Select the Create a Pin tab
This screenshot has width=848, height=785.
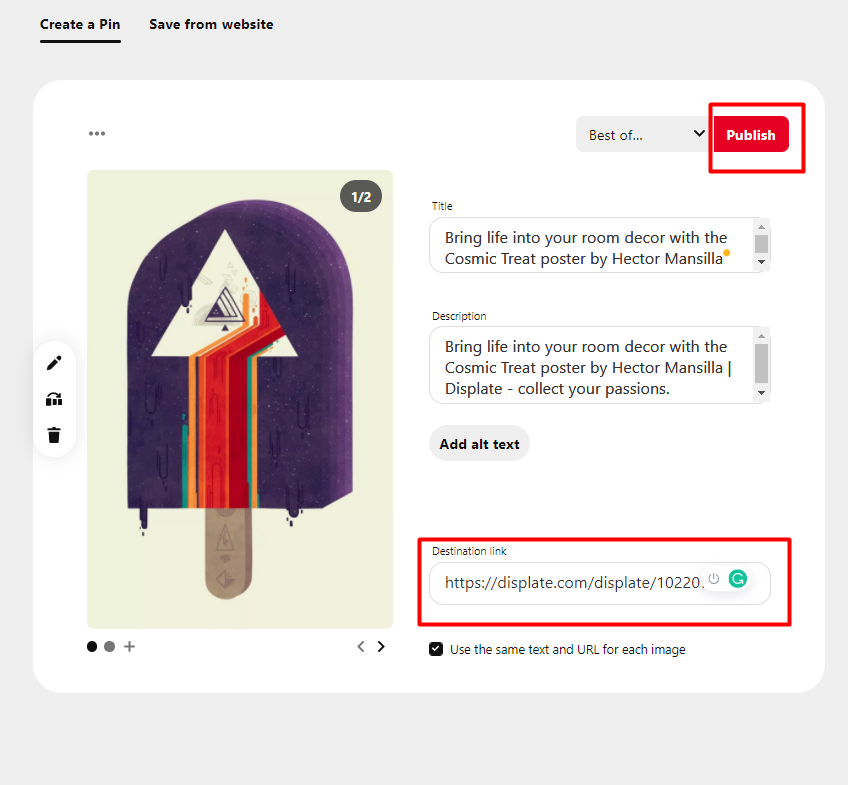click(x=80, y=25)
